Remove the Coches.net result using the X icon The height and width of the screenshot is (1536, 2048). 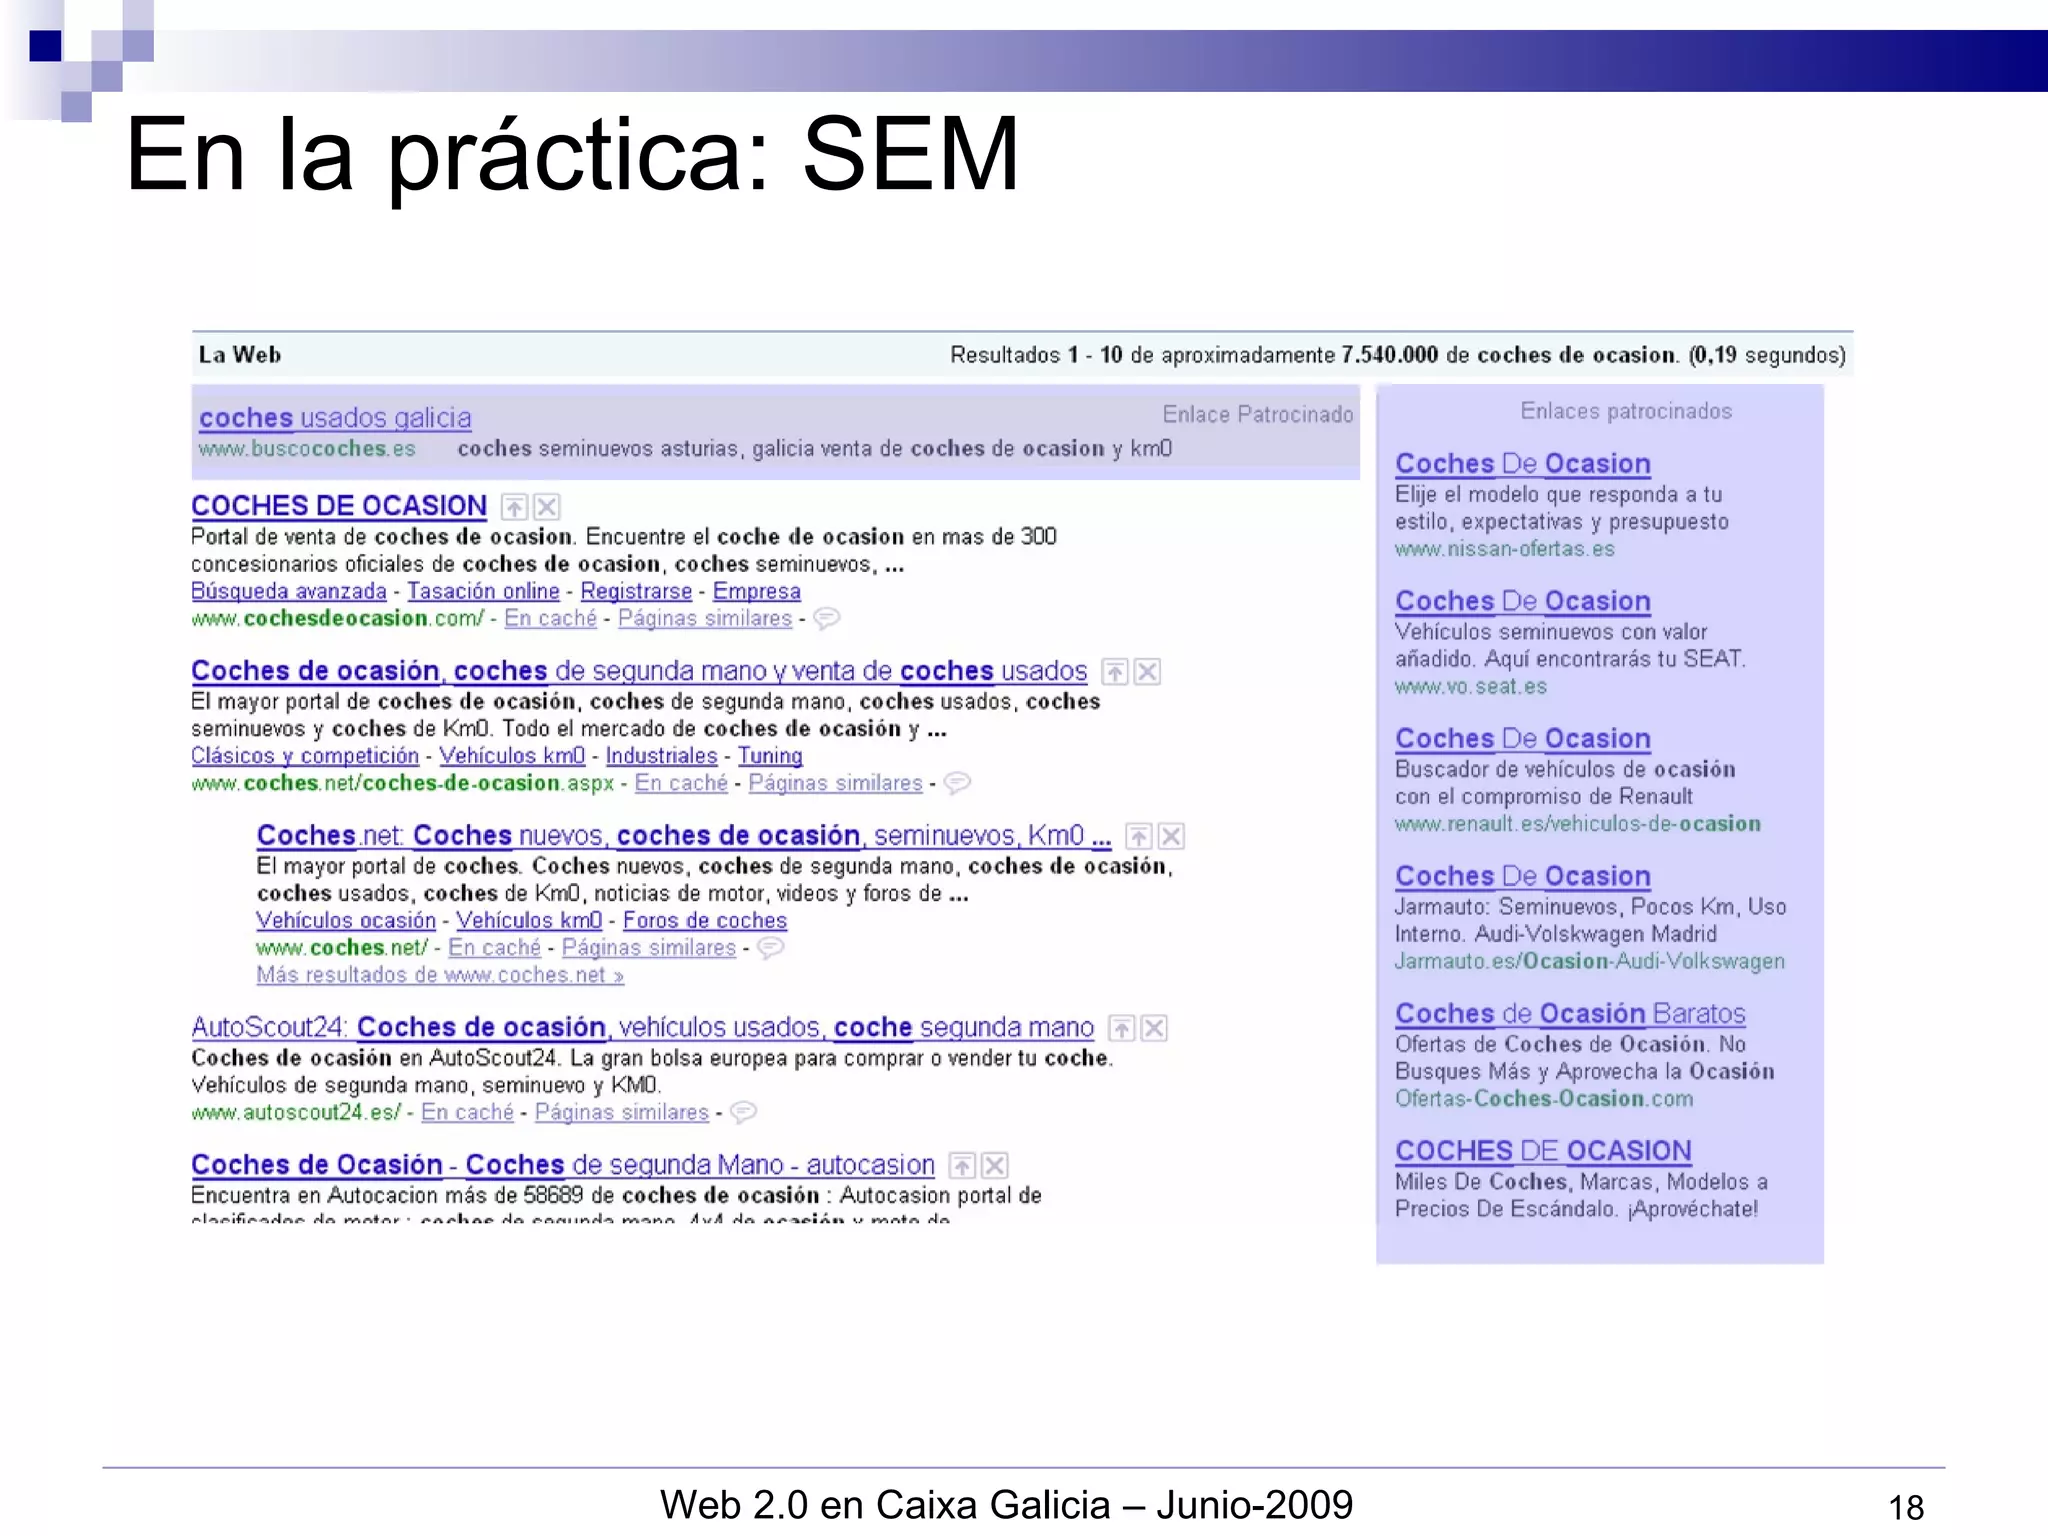(x=1172, y=836)
